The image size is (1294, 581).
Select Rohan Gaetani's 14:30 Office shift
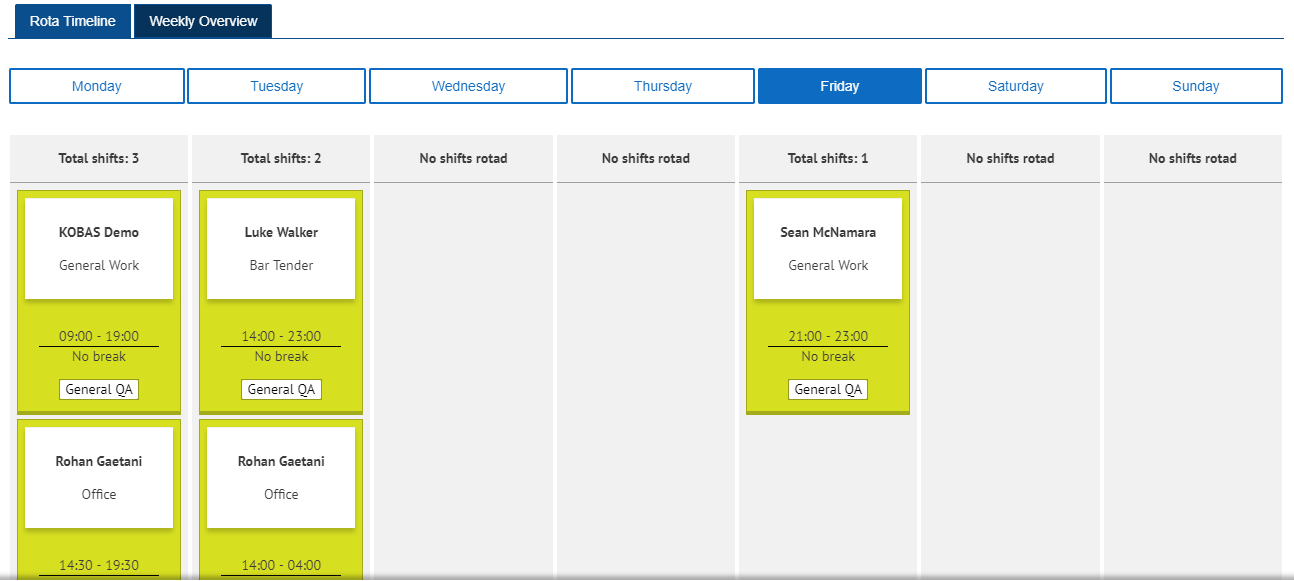coord(99,477)
